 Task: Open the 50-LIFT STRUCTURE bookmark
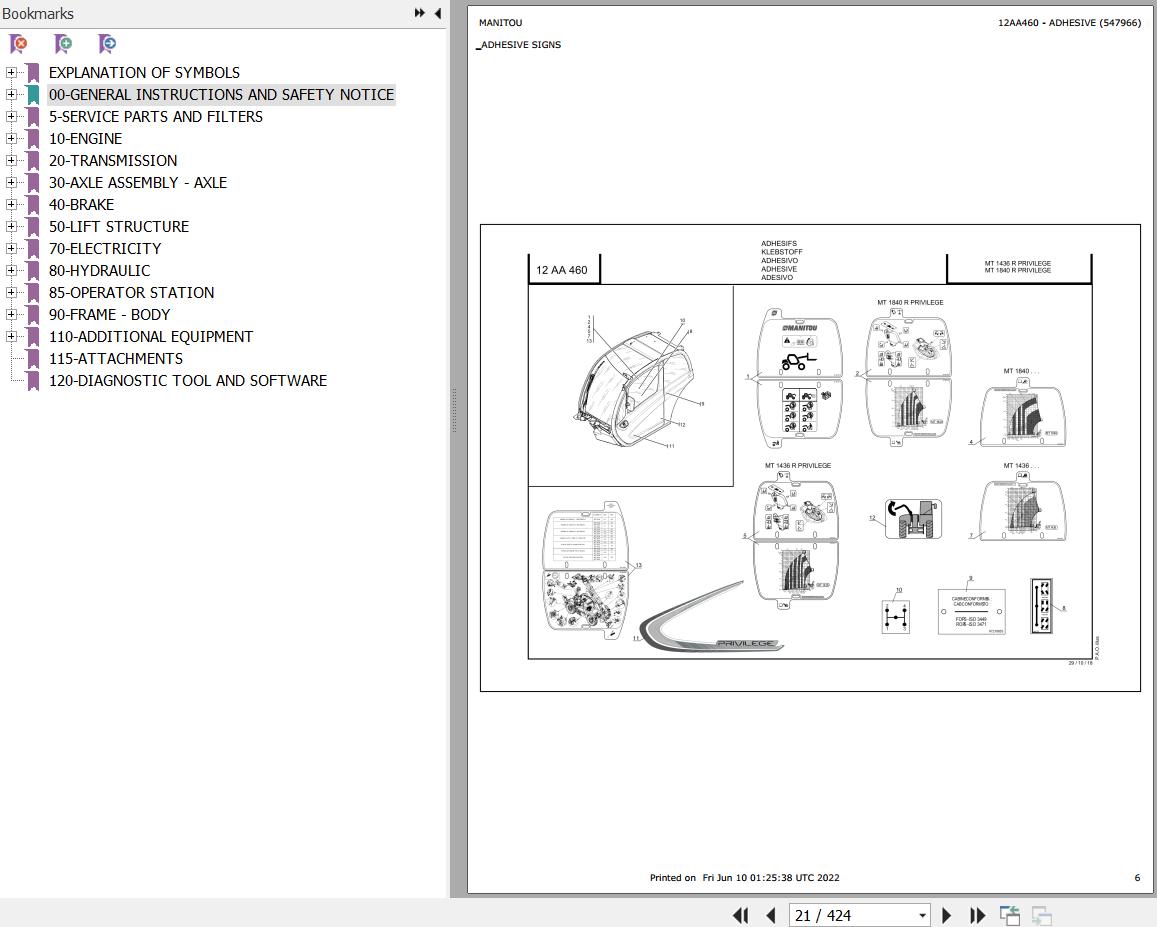click(x=119, y=227)
